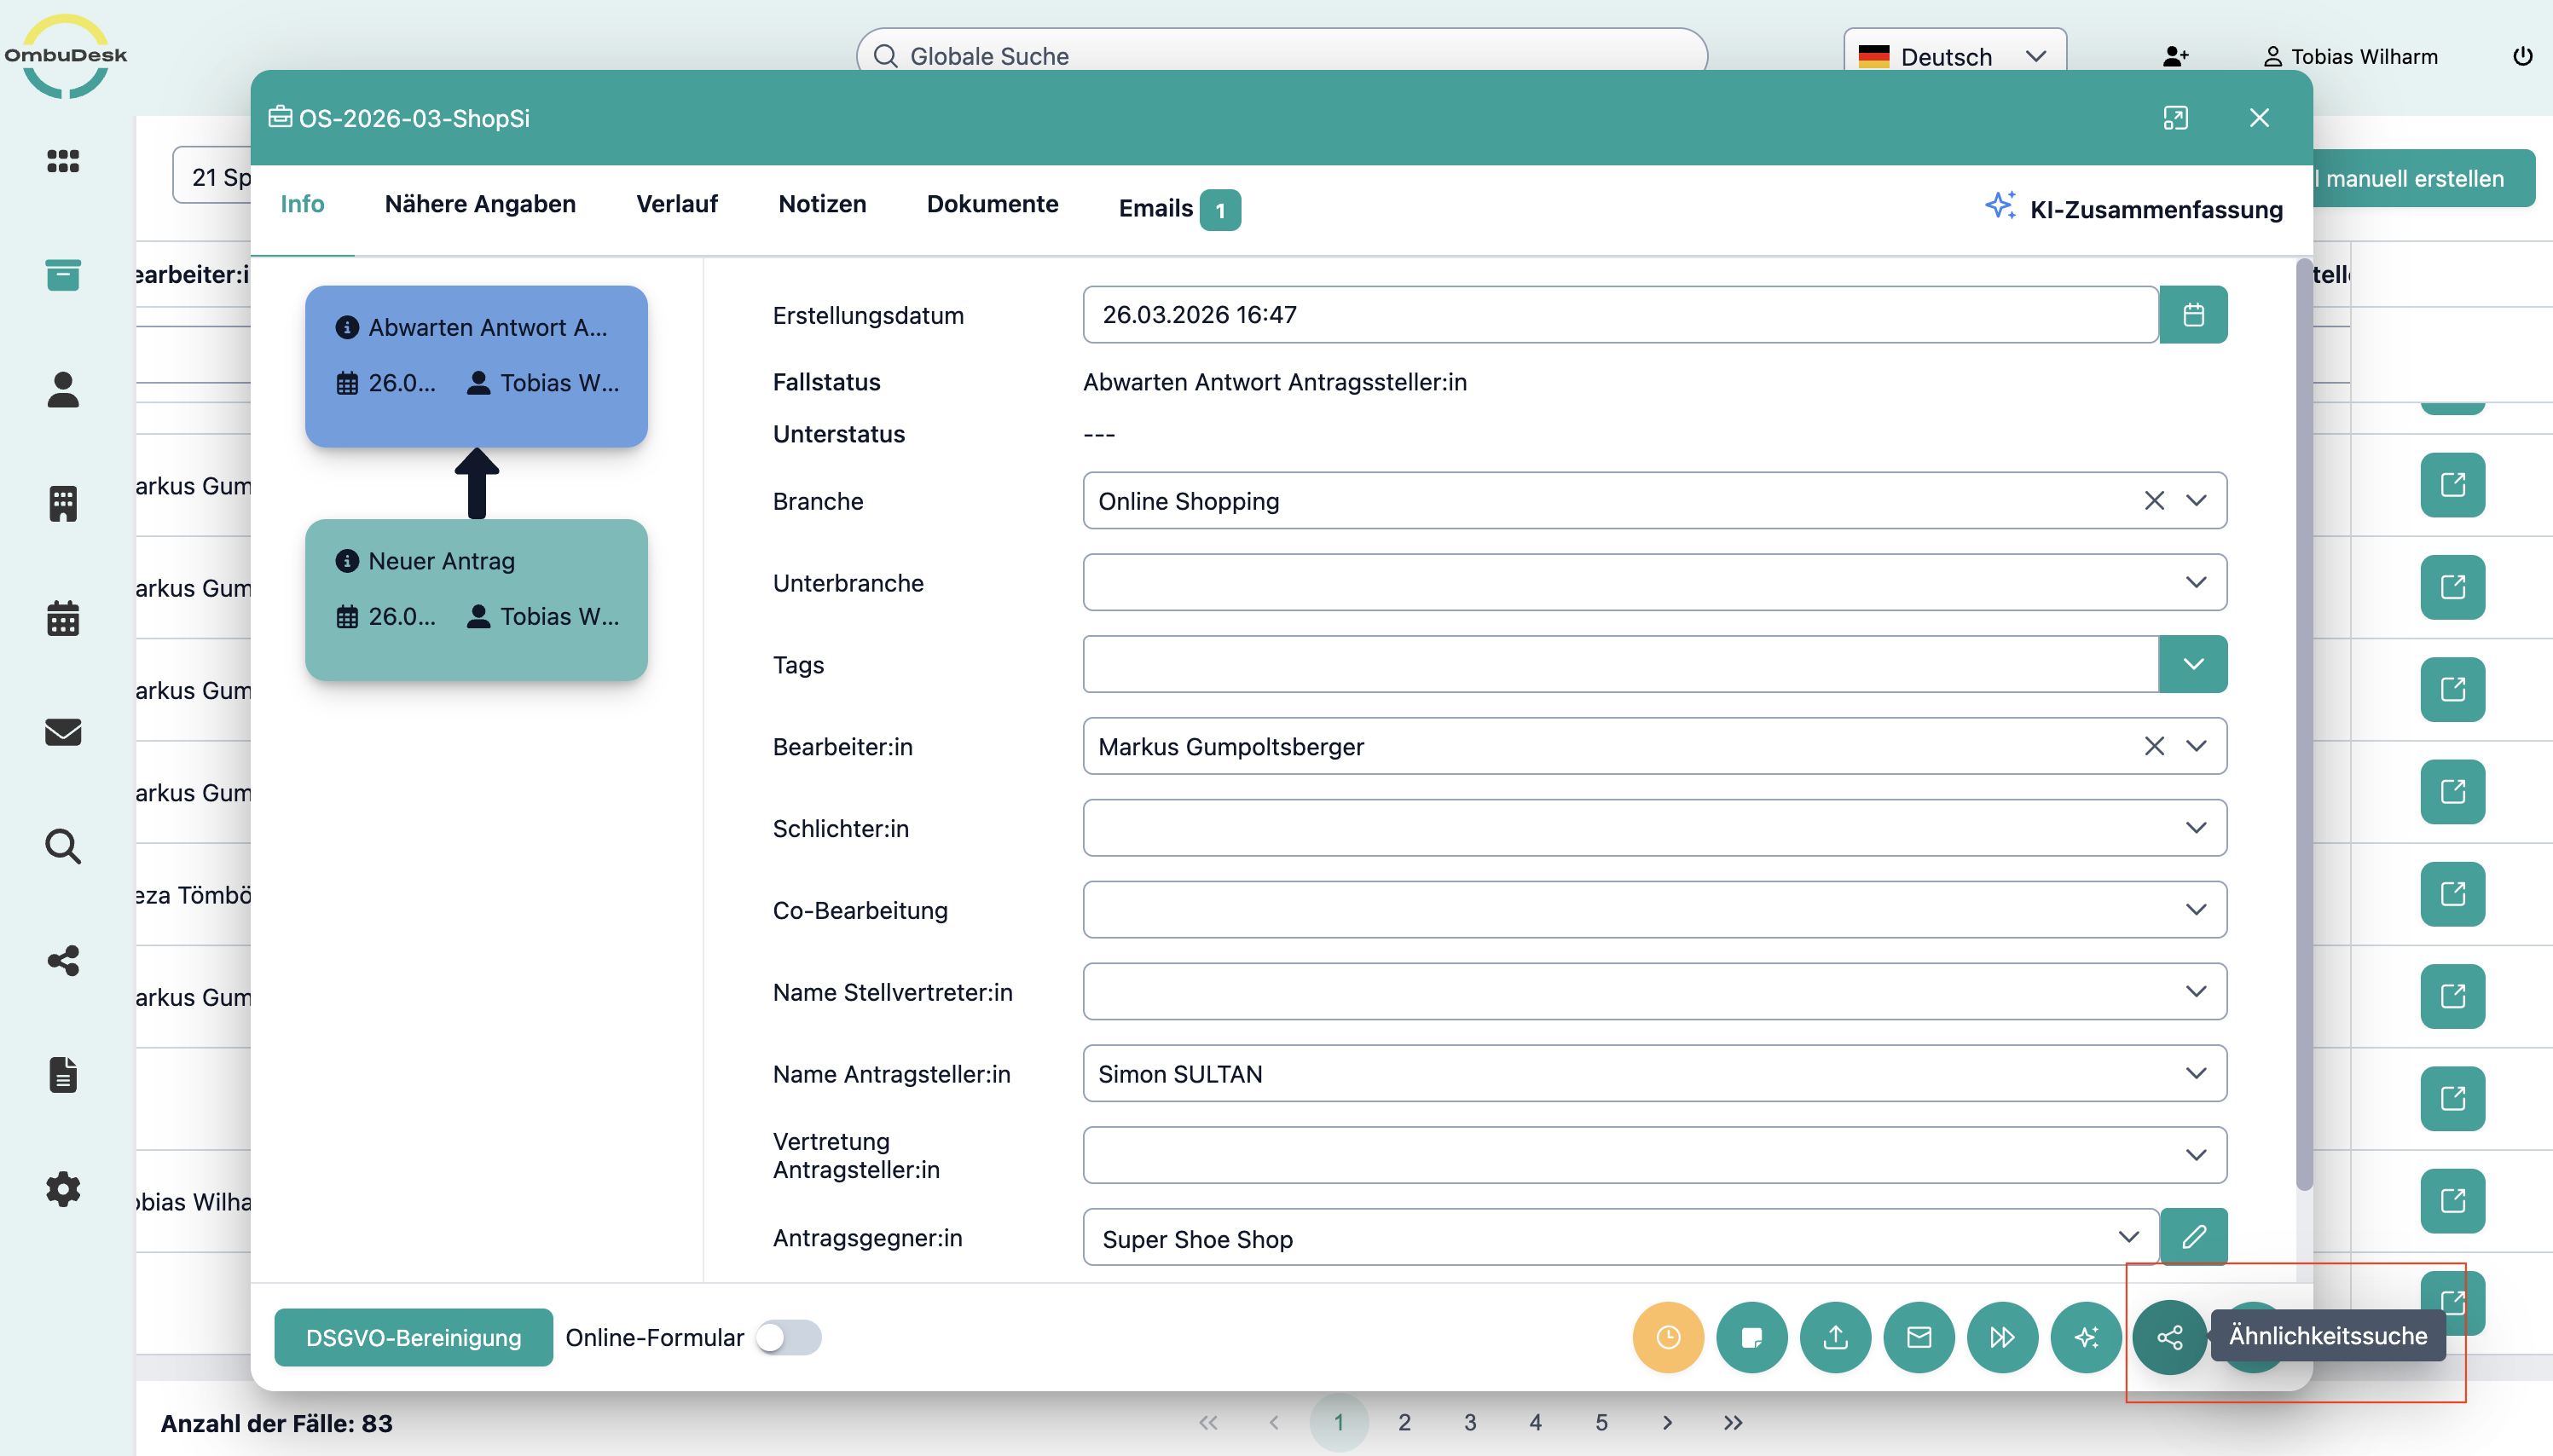The image size is (2553, 1456).
Task: Open the Tömbö row's case in background list
Action: [2452, 894]
